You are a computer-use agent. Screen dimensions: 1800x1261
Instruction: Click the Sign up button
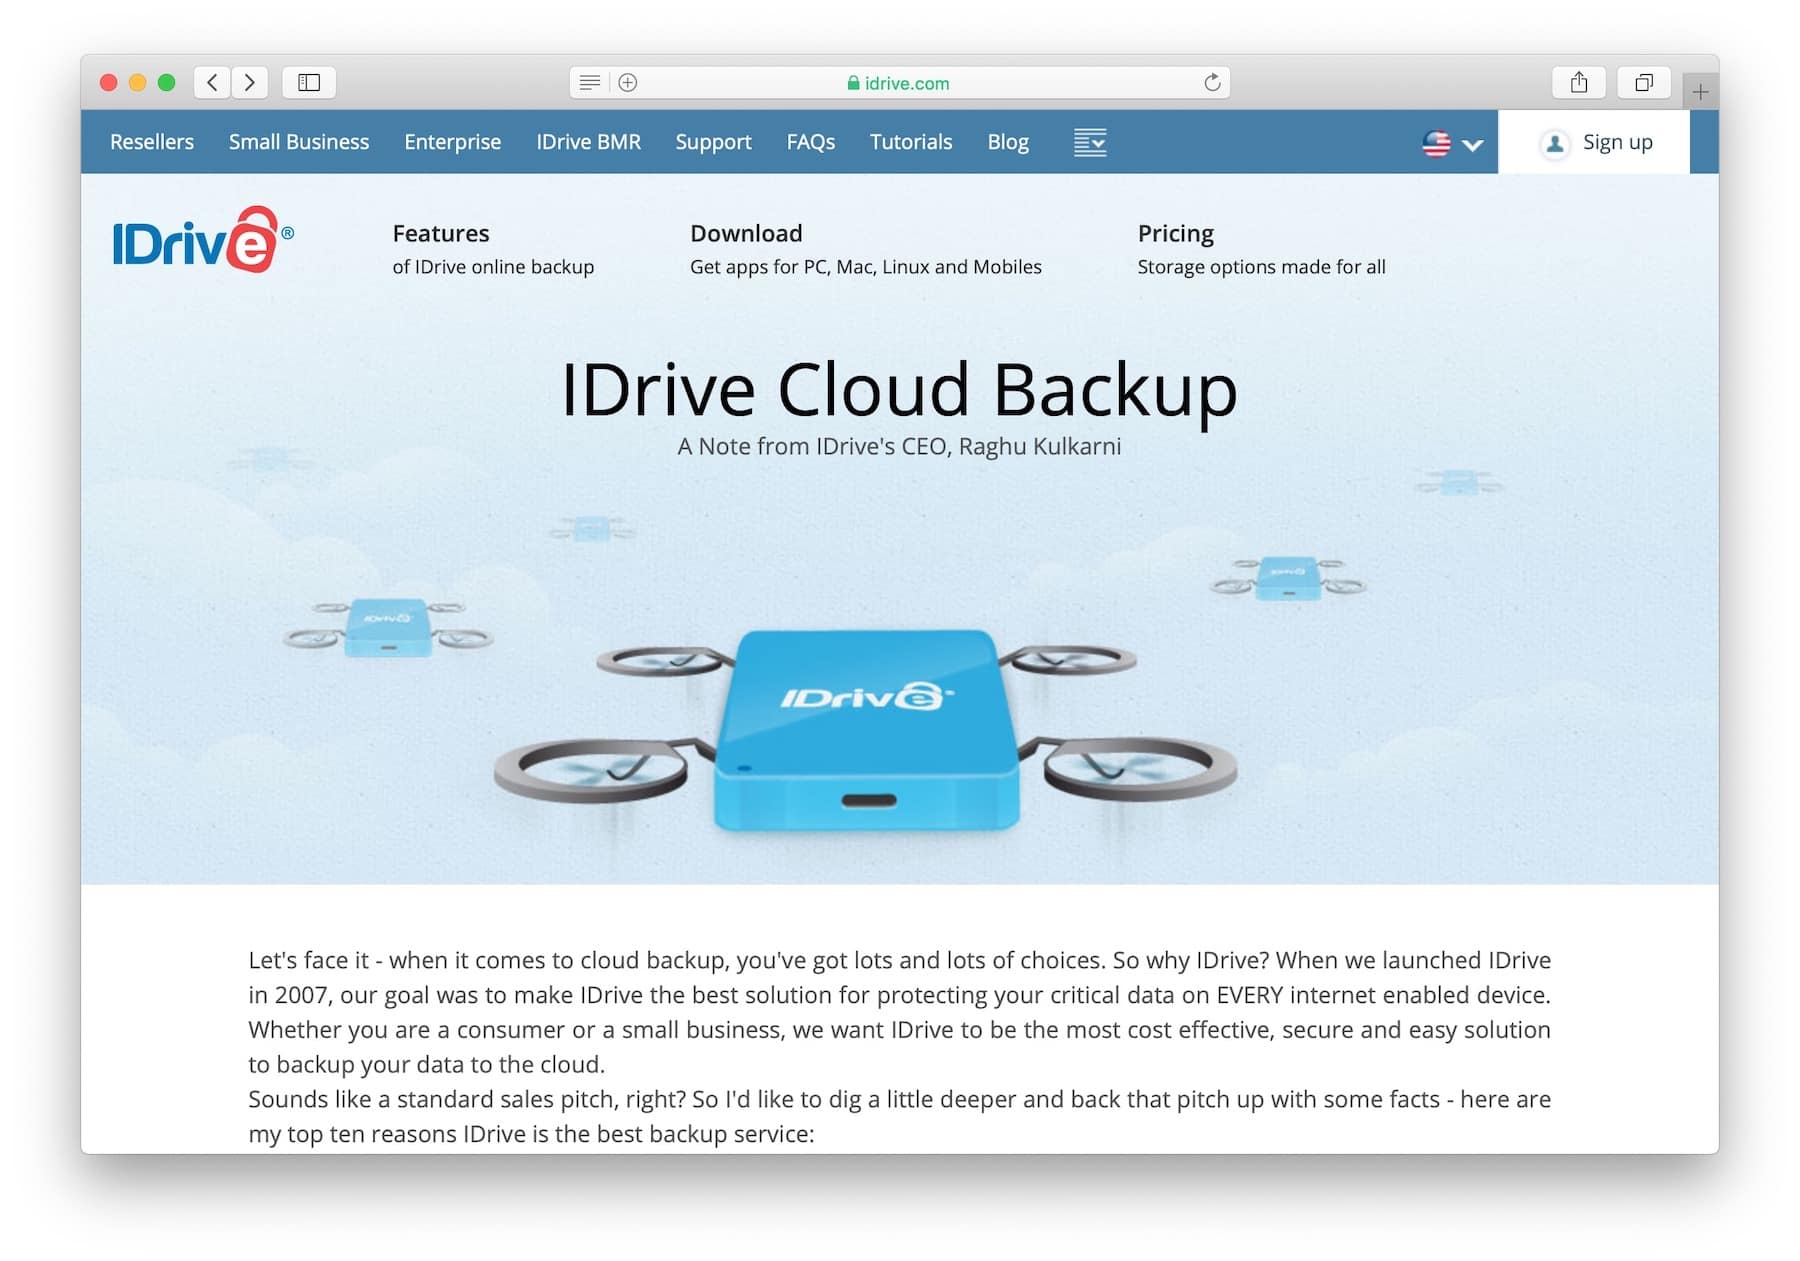pos(1616,142)
